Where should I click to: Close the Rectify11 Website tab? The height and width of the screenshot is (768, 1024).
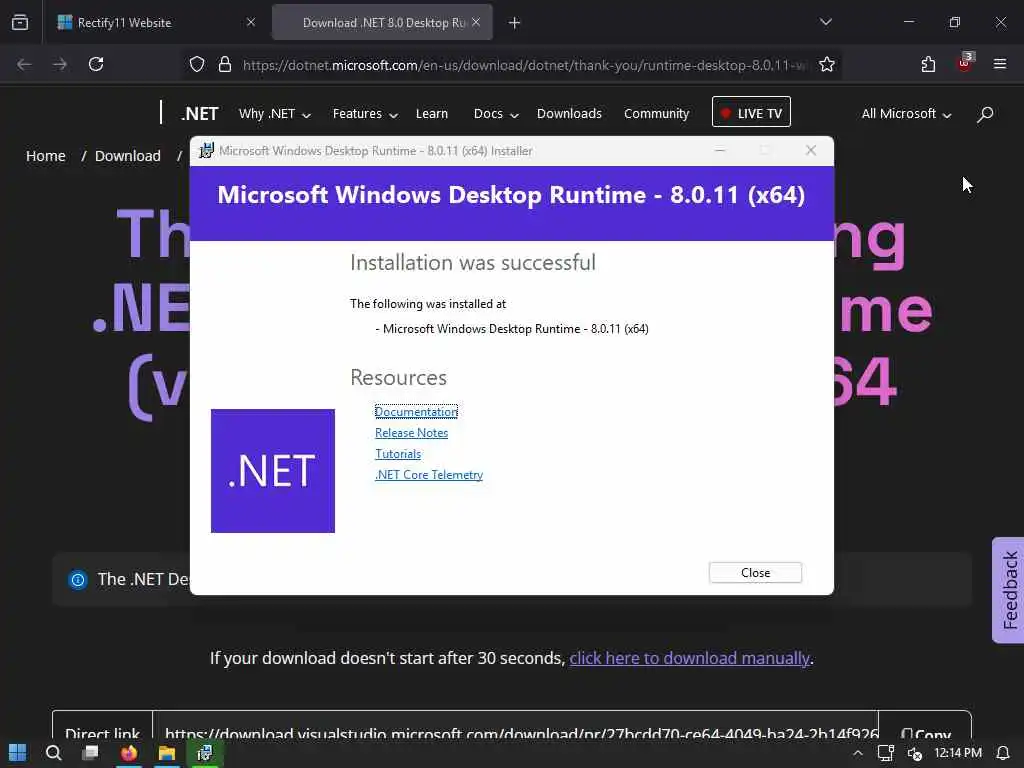[x=251, y=22]
